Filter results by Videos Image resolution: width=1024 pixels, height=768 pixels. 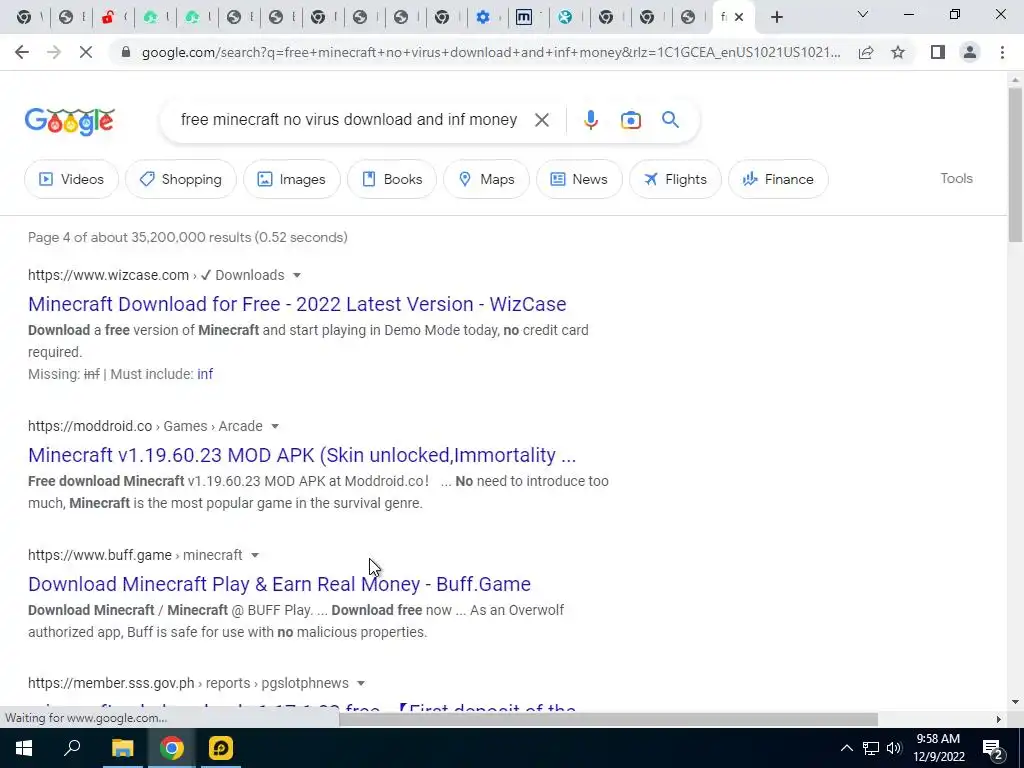(72, 179)
